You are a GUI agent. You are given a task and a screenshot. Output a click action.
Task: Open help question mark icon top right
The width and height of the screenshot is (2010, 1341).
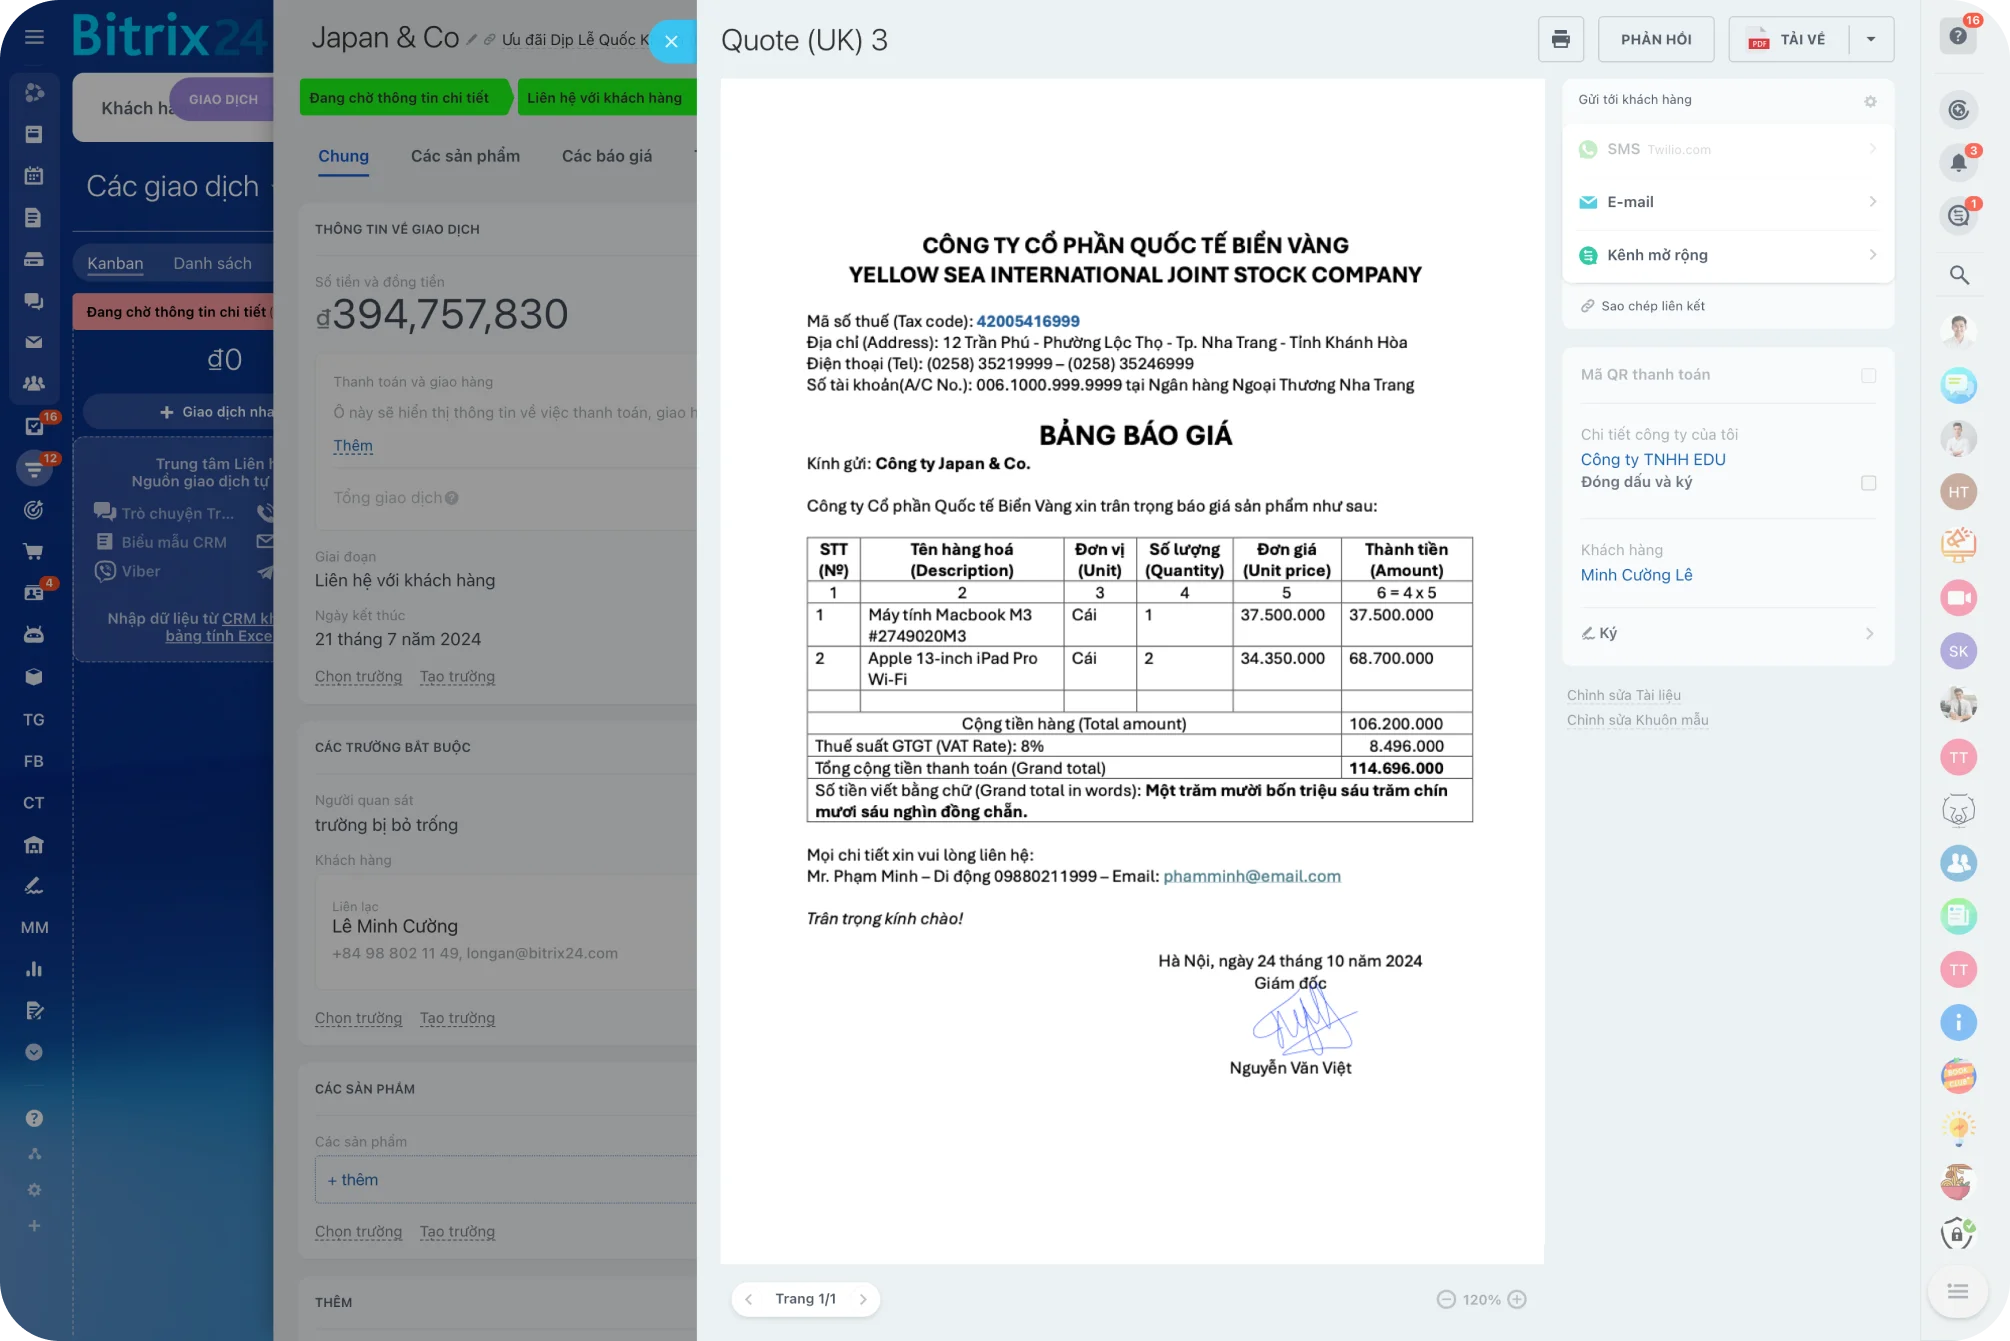(1958, 37)
